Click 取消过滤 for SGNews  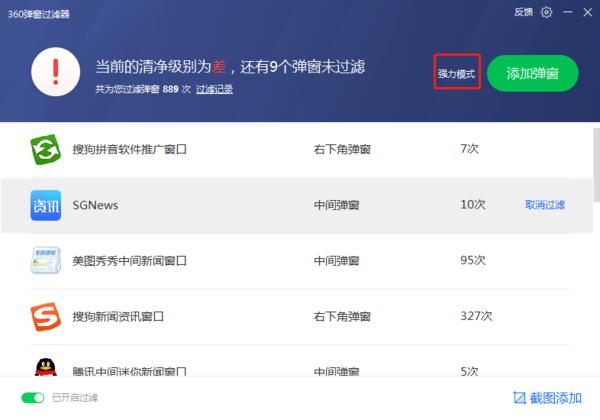[545, 205]
